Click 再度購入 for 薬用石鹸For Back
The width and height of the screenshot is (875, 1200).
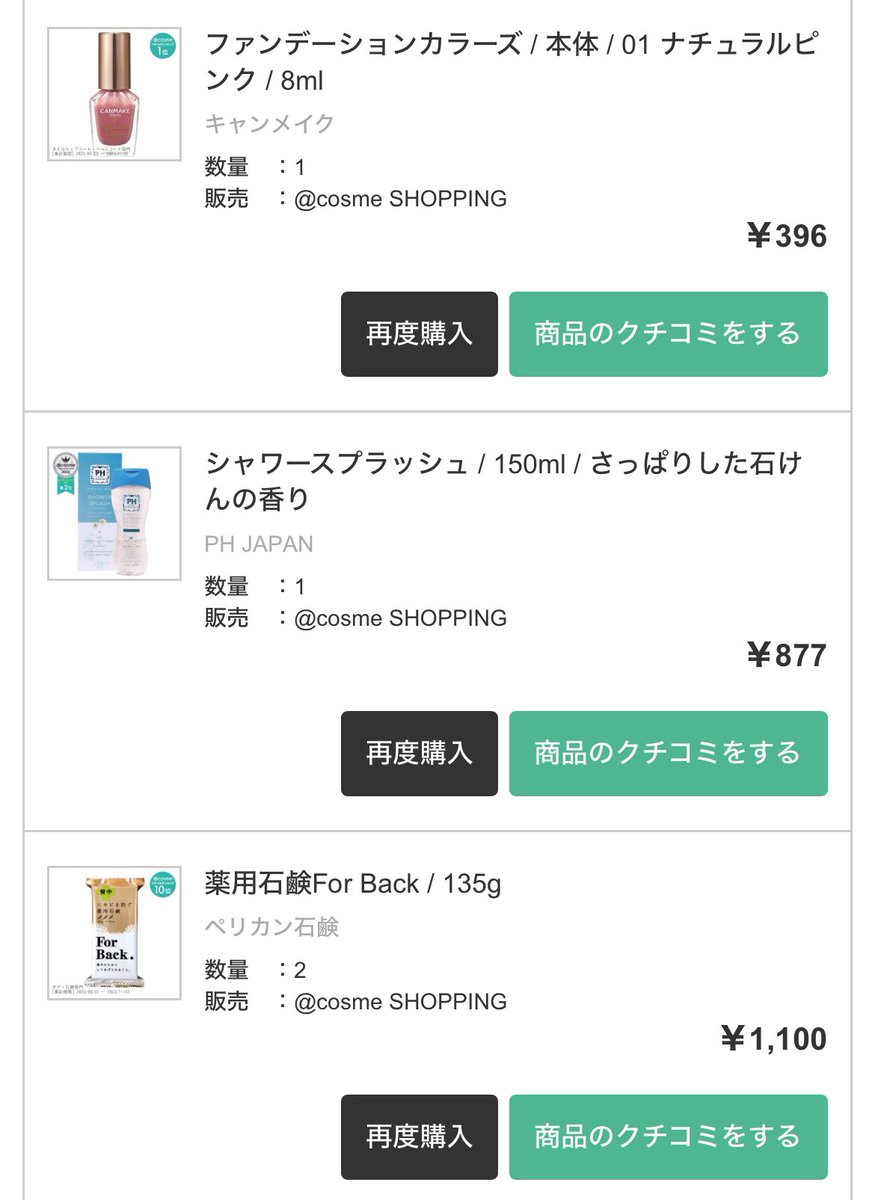419,1137
